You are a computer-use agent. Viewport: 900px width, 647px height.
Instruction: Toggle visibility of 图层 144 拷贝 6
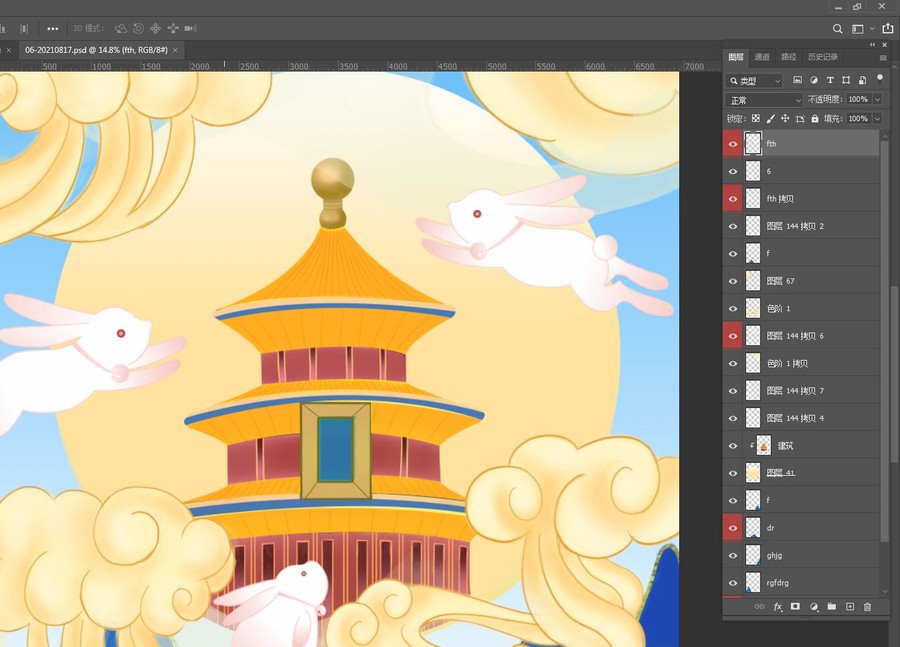click(x=733, y=336)
